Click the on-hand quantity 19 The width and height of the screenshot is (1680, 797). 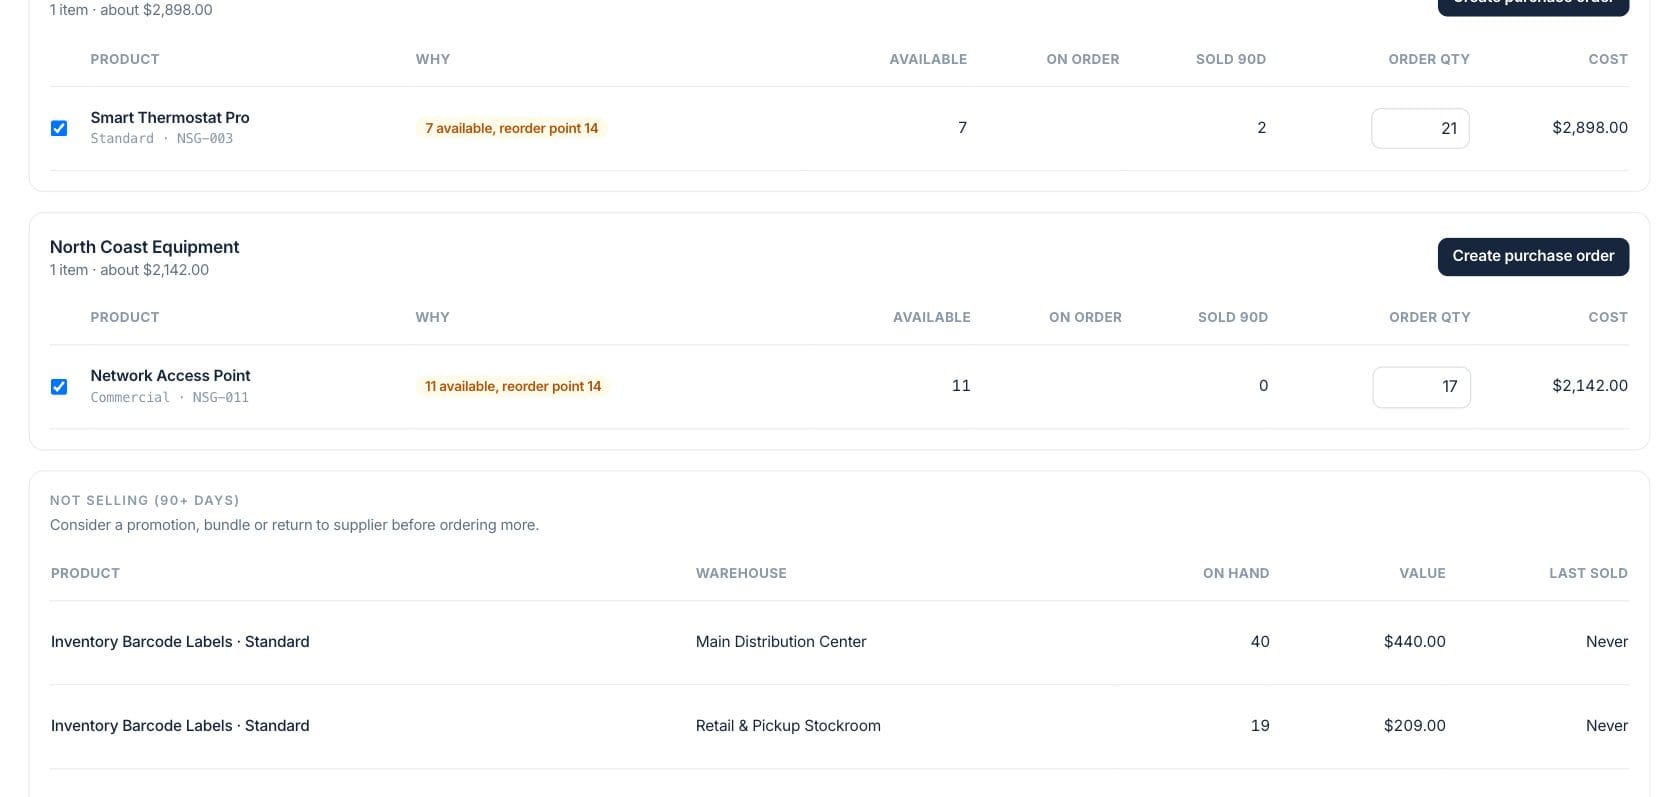coord(1260,726)
